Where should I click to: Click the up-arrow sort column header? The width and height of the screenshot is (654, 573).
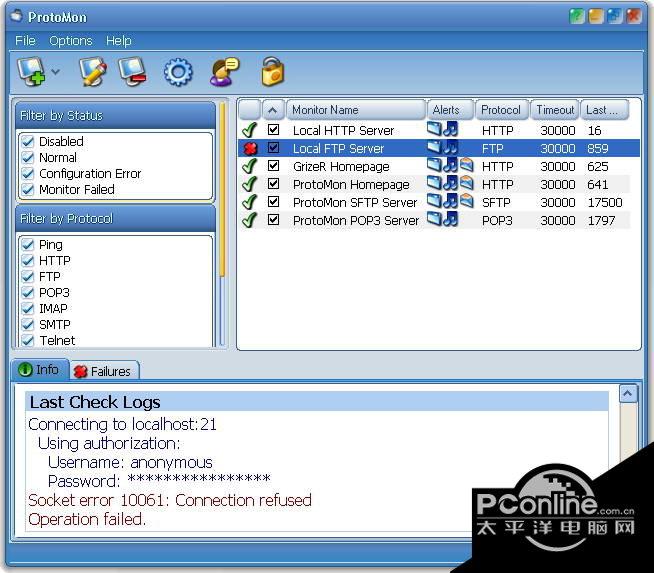(x=273, y=110)
